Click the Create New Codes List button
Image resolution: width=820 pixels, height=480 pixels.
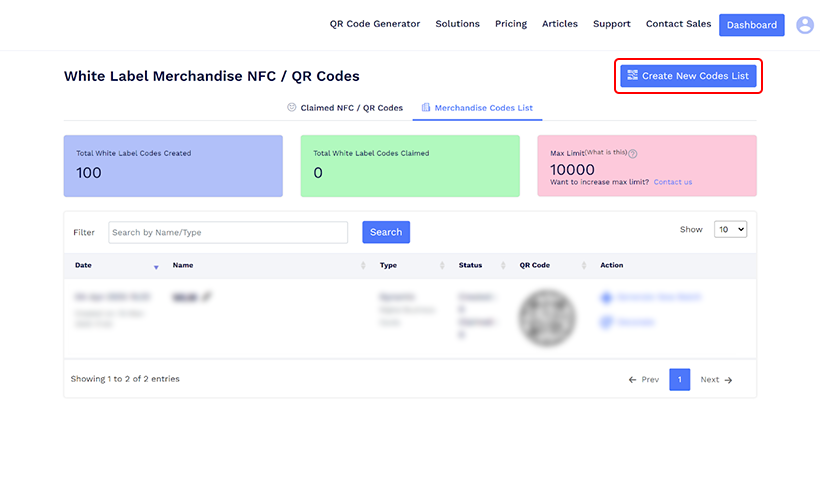[687, 76]
